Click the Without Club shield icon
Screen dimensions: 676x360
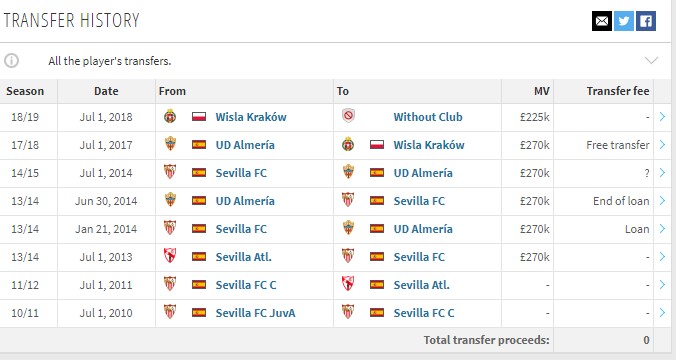(348, 116)
